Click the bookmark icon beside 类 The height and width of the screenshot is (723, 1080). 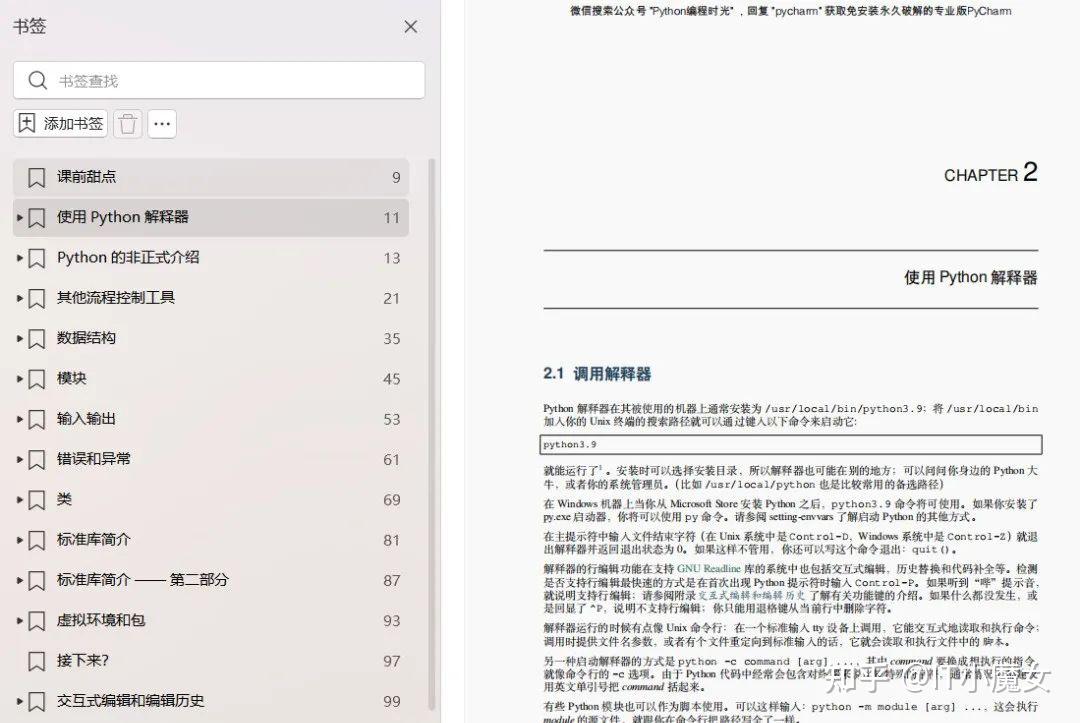(x=36, y=499)
